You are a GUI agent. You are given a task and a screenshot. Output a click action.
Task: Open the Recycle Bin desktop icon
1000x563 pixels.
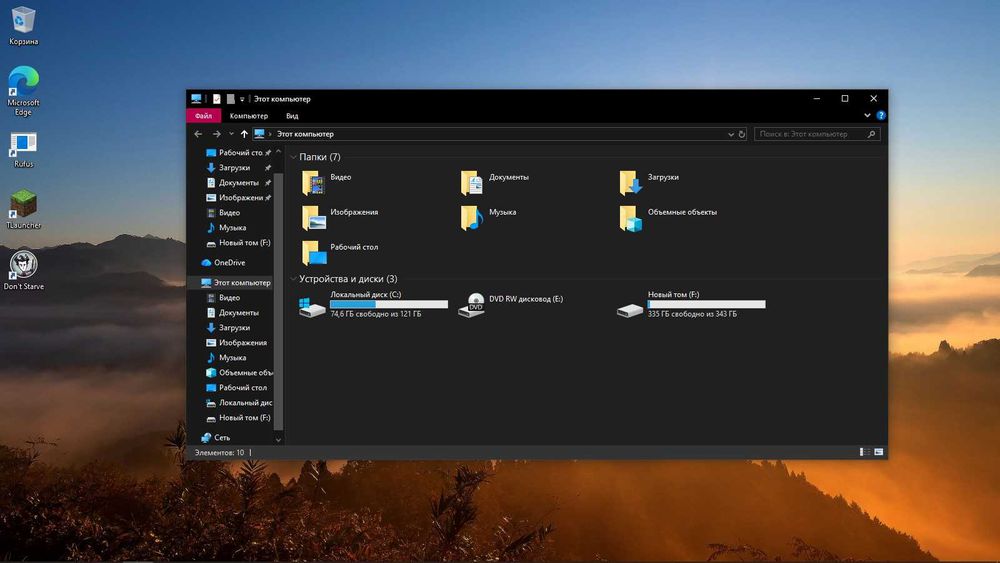23,26
